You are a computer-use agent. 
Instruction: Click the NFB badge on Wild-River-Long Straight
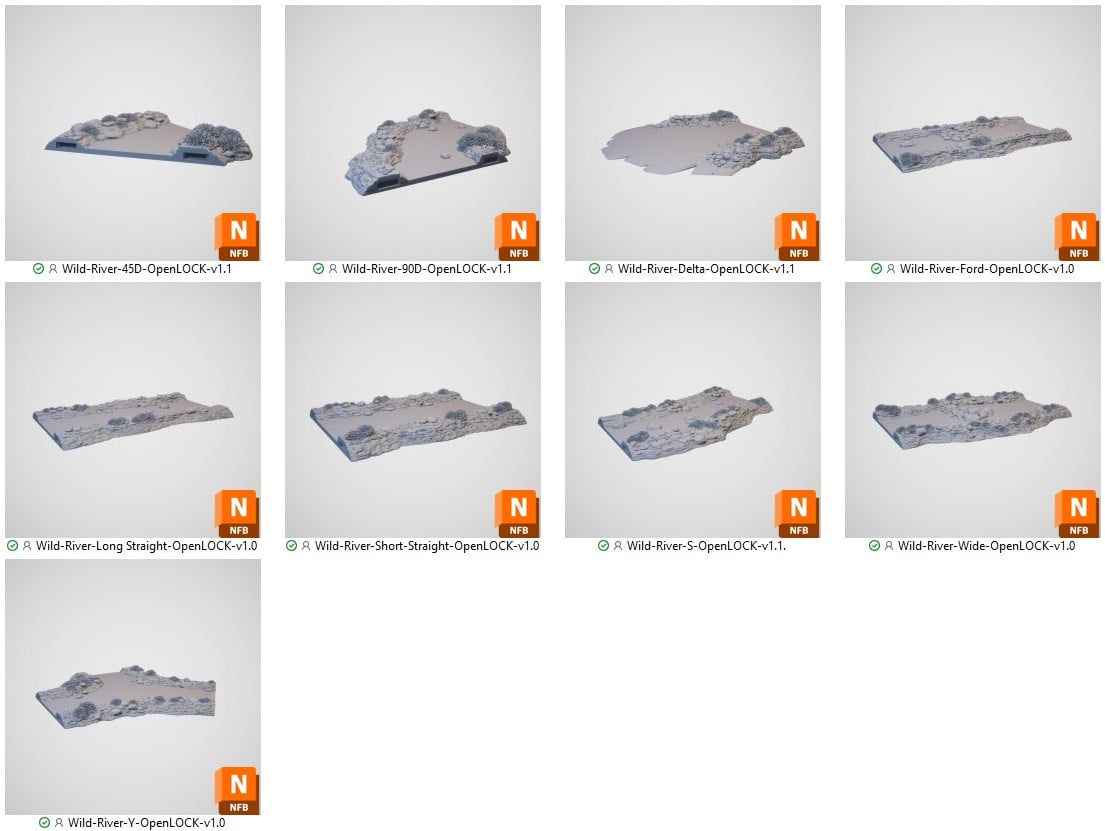click(237, 514)
